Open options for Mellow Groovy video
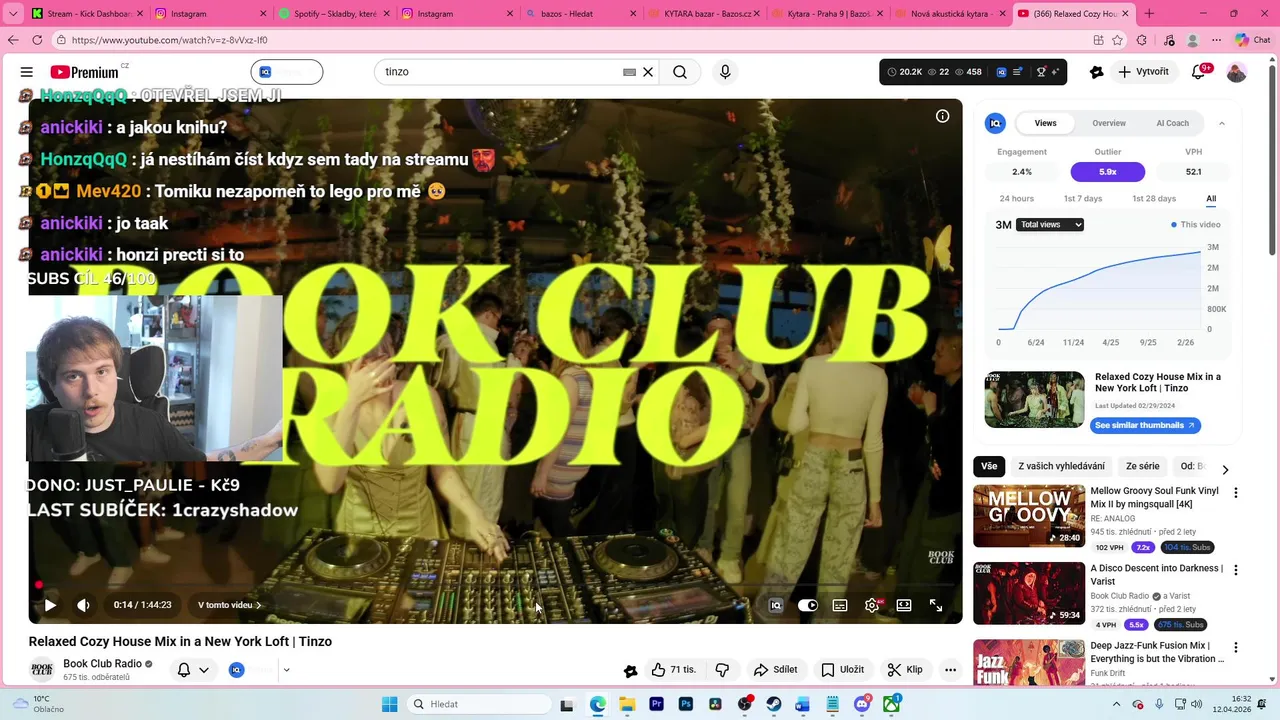 (1236, 493)
